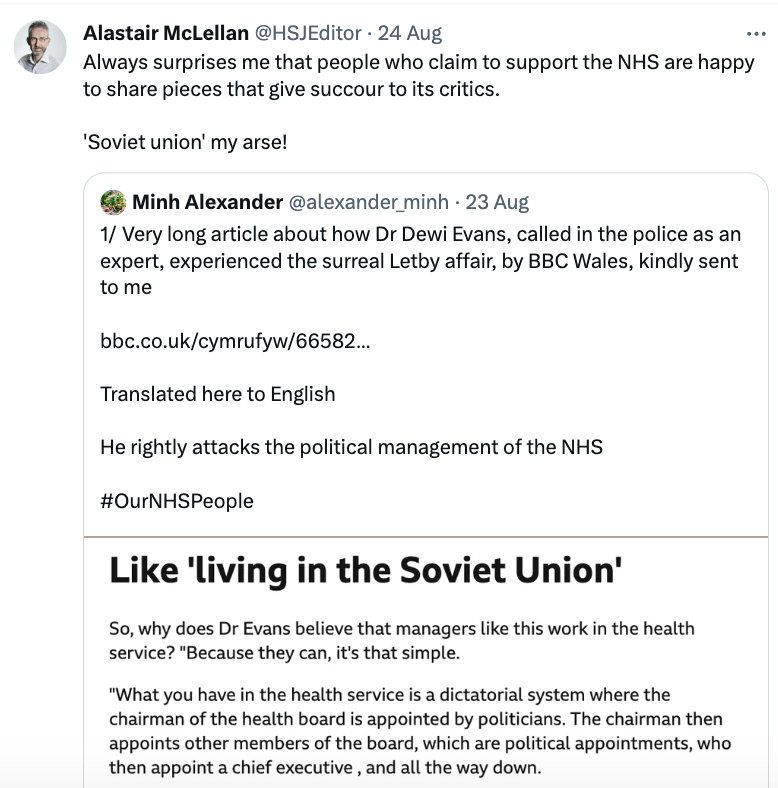The image size is (778, 788).
Task: Click Alastair McLellan's profile avatar
Action: coord(41,47)
